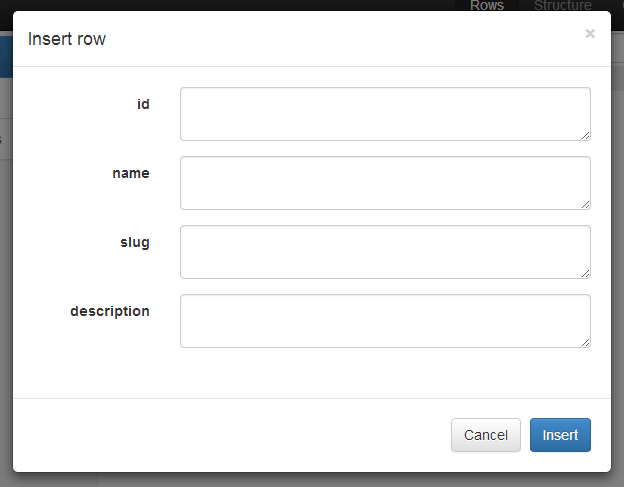Click the id text field

(385, 114)
